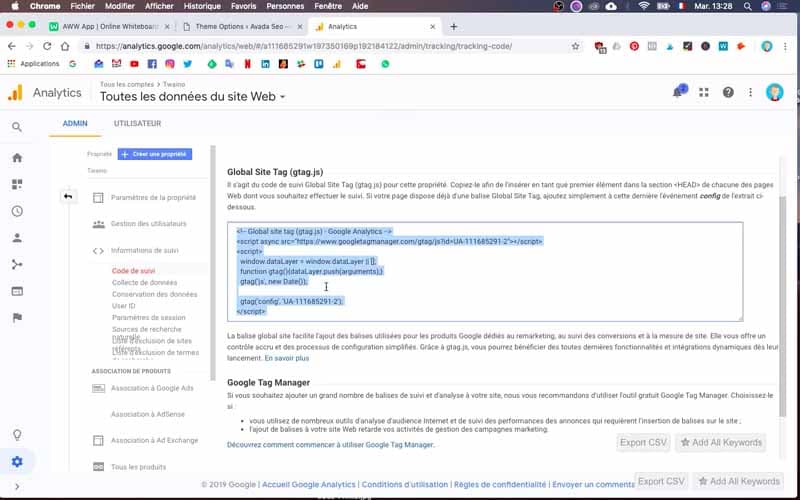The height and width of the screenshot is (500, 800).
Task: Select 'User ID' sub-item
Action: tap(123, 306)
